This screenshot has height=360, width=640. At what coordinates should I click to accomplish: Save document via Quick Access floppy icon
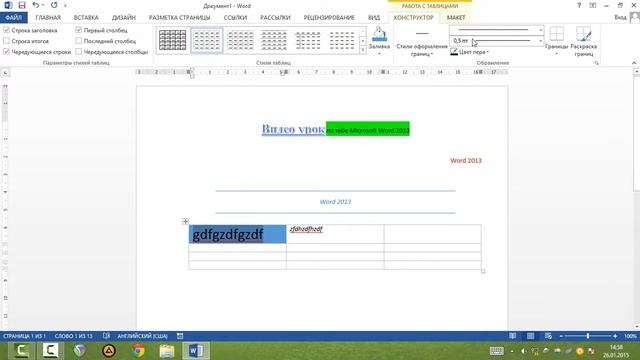point(22,5)
